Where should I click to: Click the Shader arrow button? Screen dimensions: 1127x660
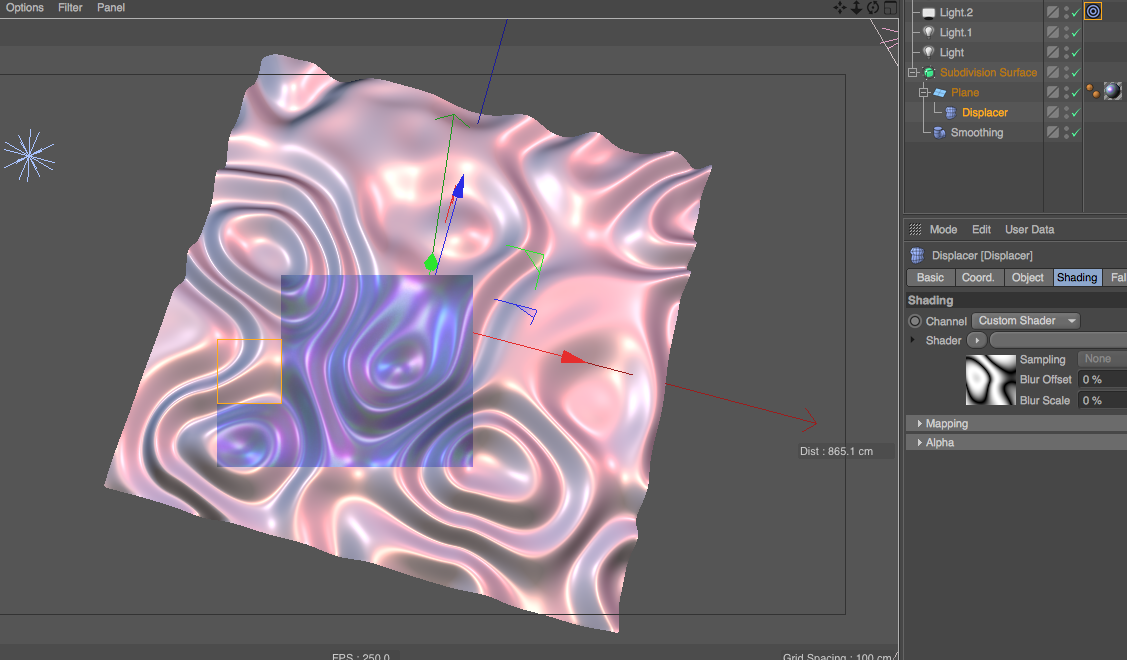pos(976,341)
